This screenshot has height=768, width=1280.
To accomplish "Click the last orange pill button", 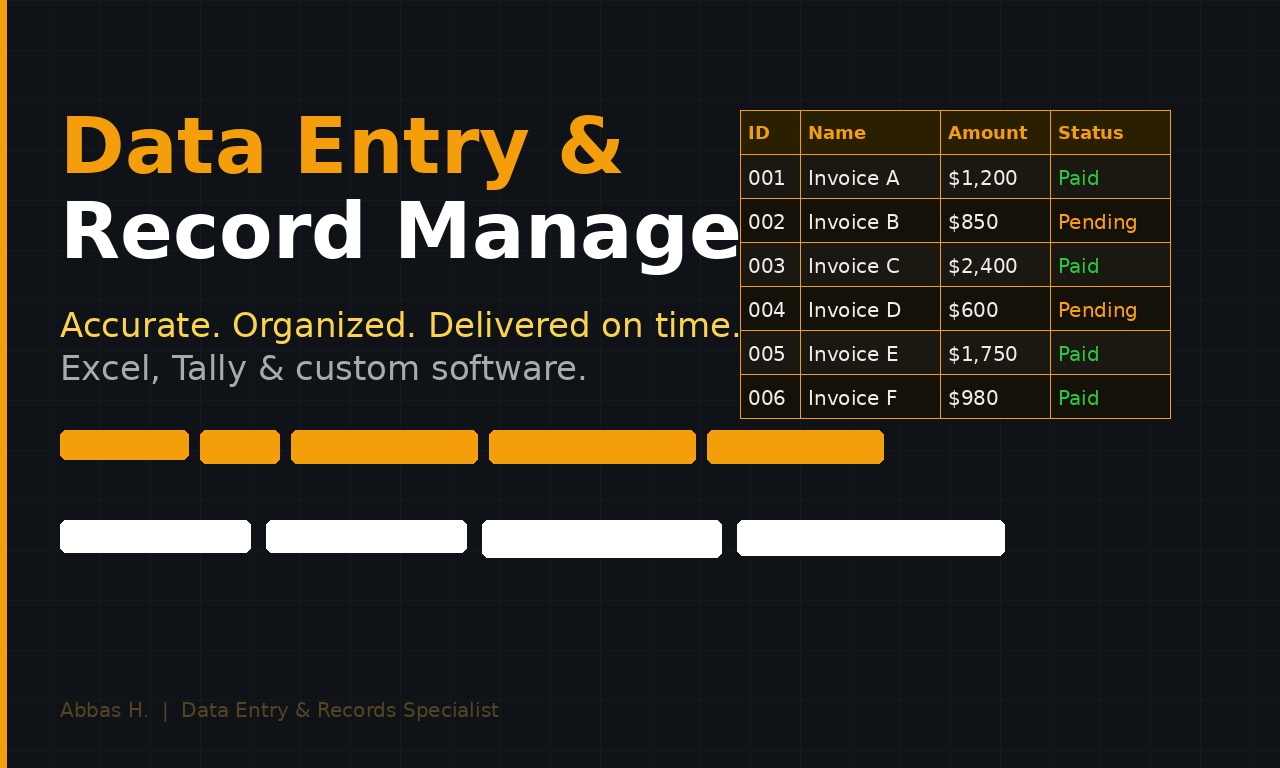I will coord(795,447).
